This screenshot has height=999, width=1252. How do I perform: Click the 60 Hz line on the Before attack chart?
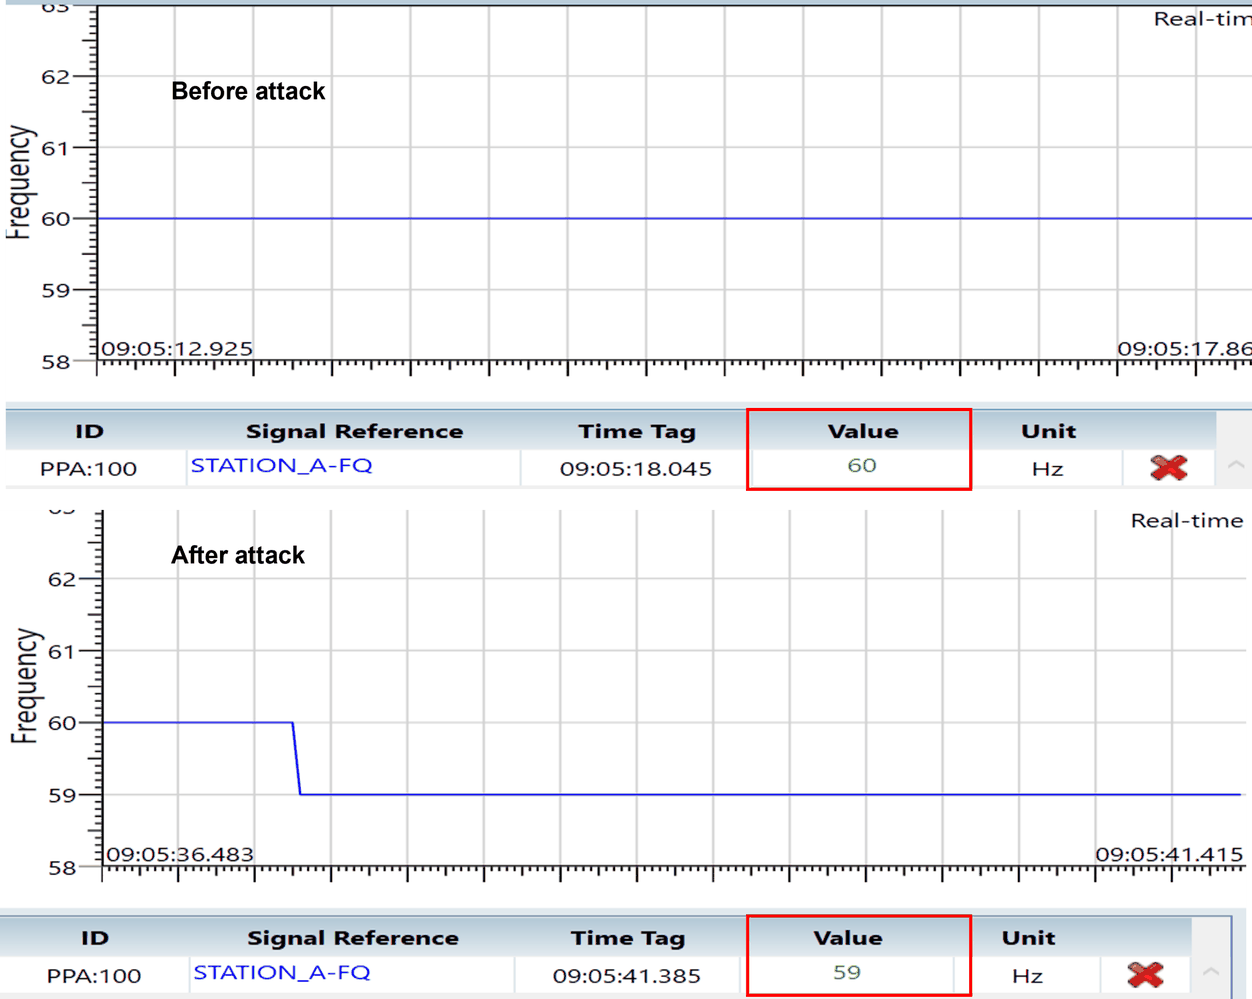[x=675, y=218]
